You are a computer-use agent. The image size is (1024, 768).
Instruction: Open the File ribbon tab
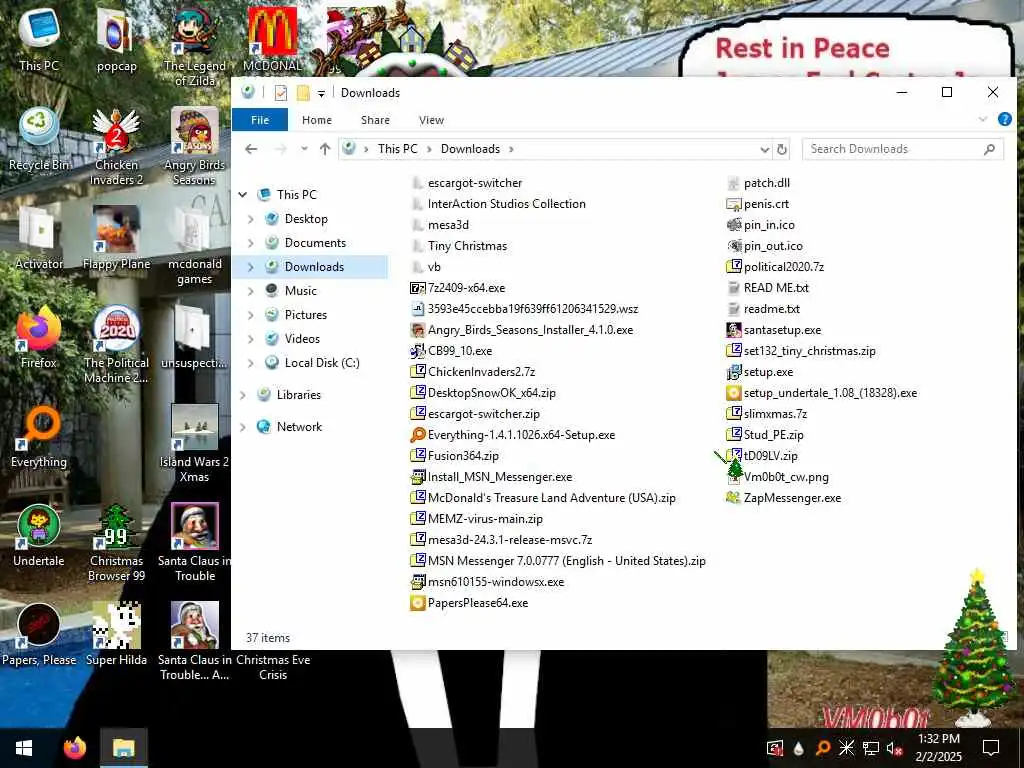pos(260,120)
